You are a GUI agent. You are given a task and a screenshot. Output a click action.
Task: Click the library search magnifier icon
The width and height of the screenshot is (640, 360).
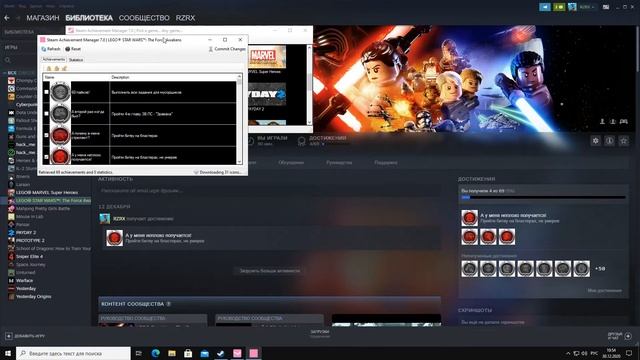tap(8, 60)
